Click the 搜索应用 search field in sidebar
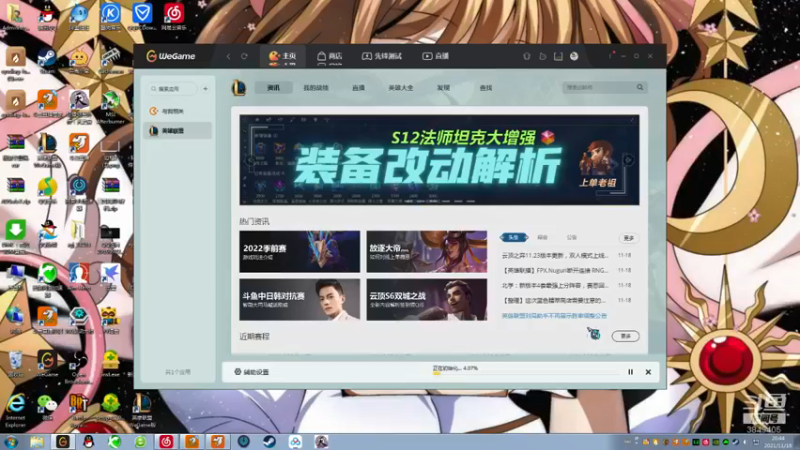Image resolution: width=800 pixels, height=450 pixels. [172, 89]
